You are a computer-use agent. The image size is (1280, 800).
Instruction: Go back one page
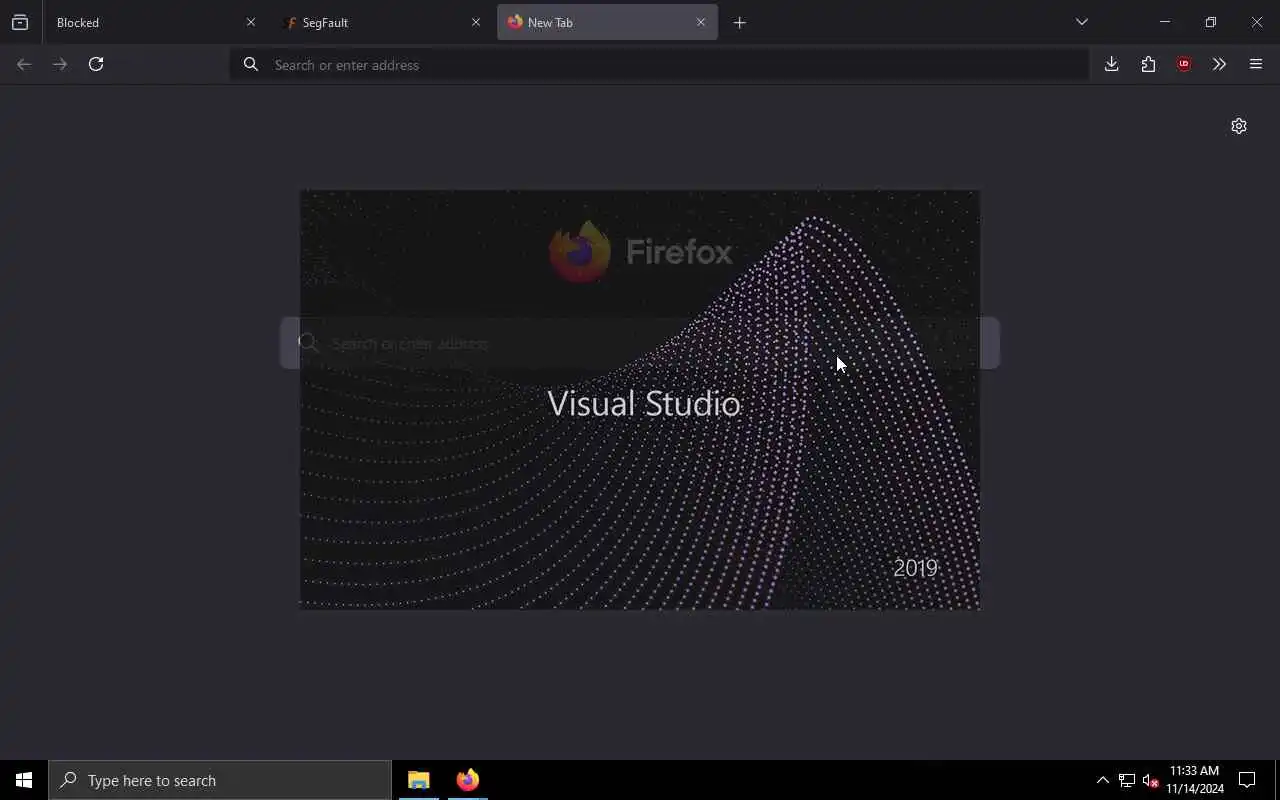click(24, 64)
